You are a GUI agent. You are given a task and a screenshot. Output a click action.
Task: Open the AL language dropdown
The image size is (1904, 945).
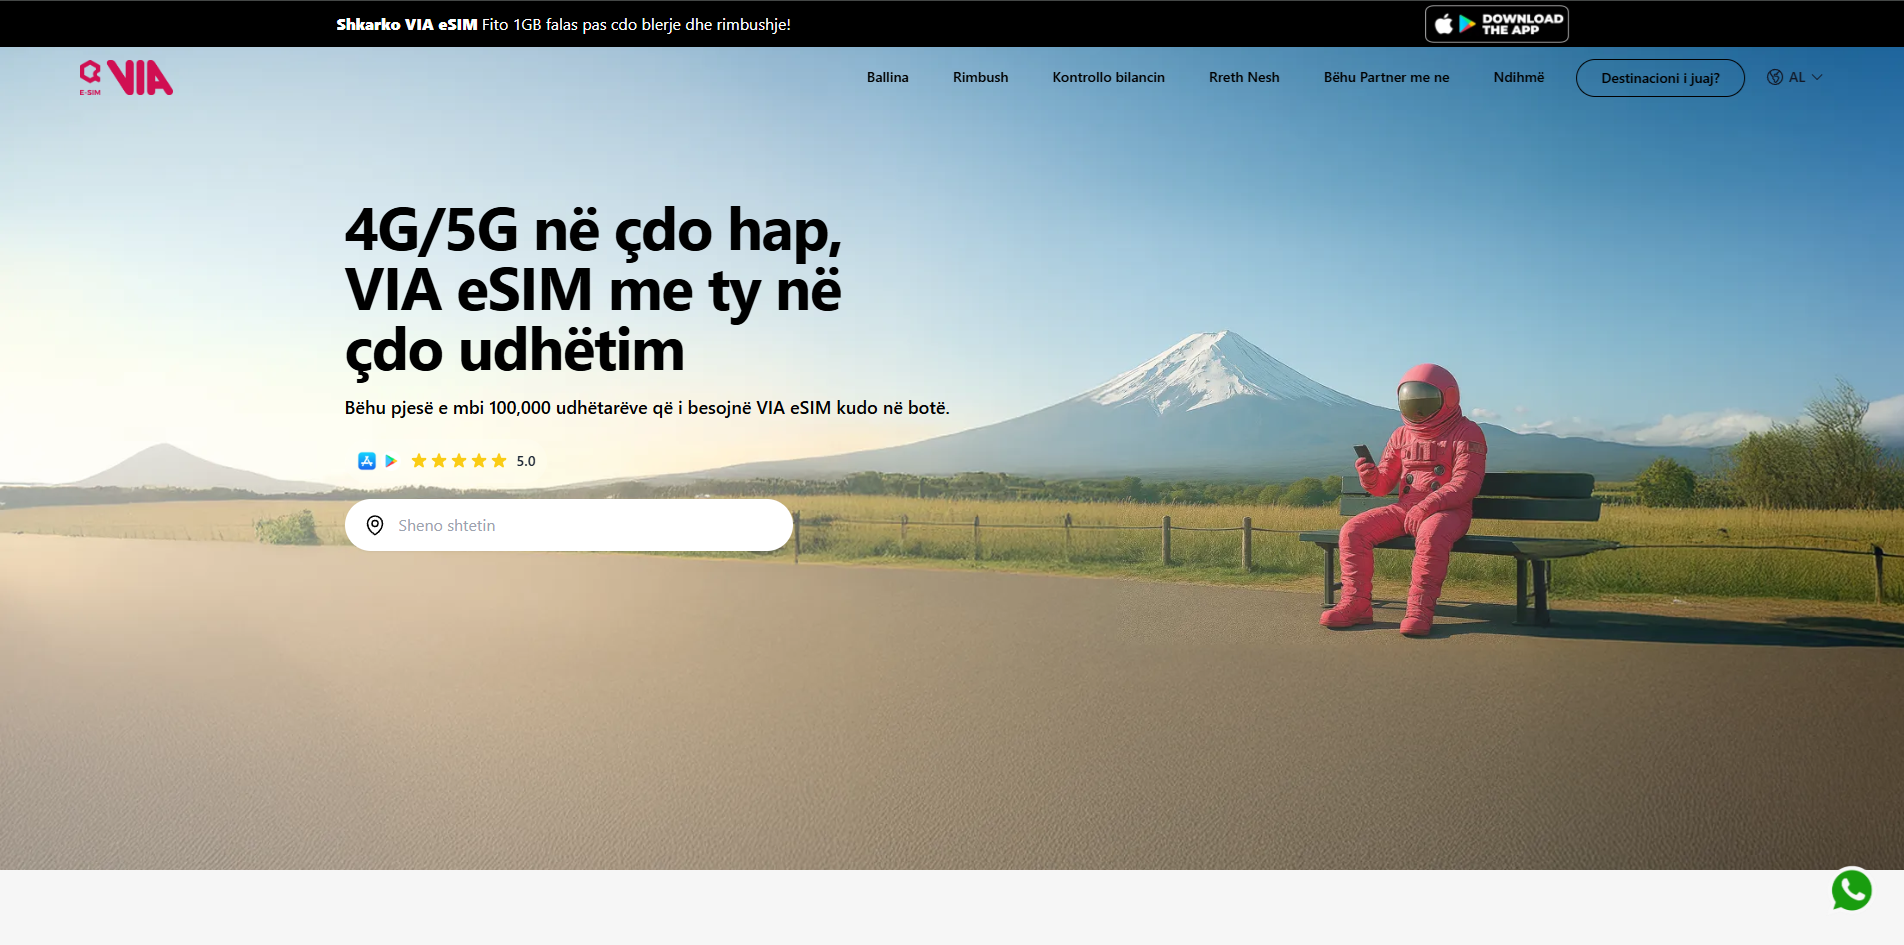pyautogui.click(x=1797, y=76)
